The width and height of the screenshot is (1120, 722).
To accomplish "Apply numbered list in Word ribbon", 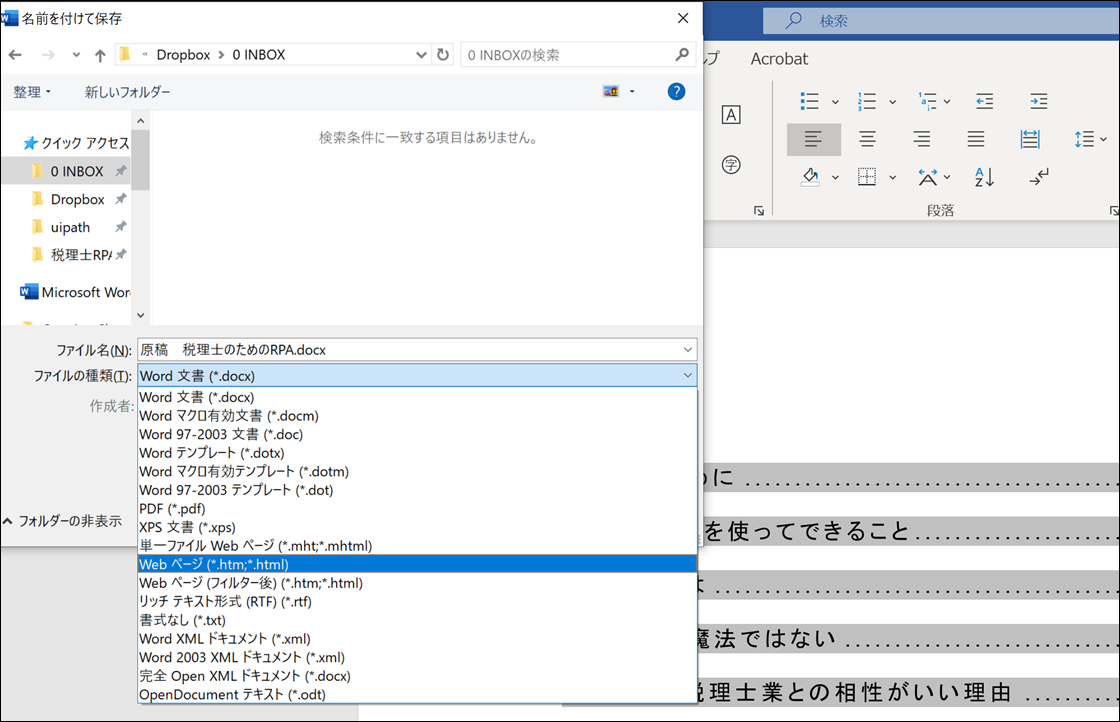I will click(866, 101).
